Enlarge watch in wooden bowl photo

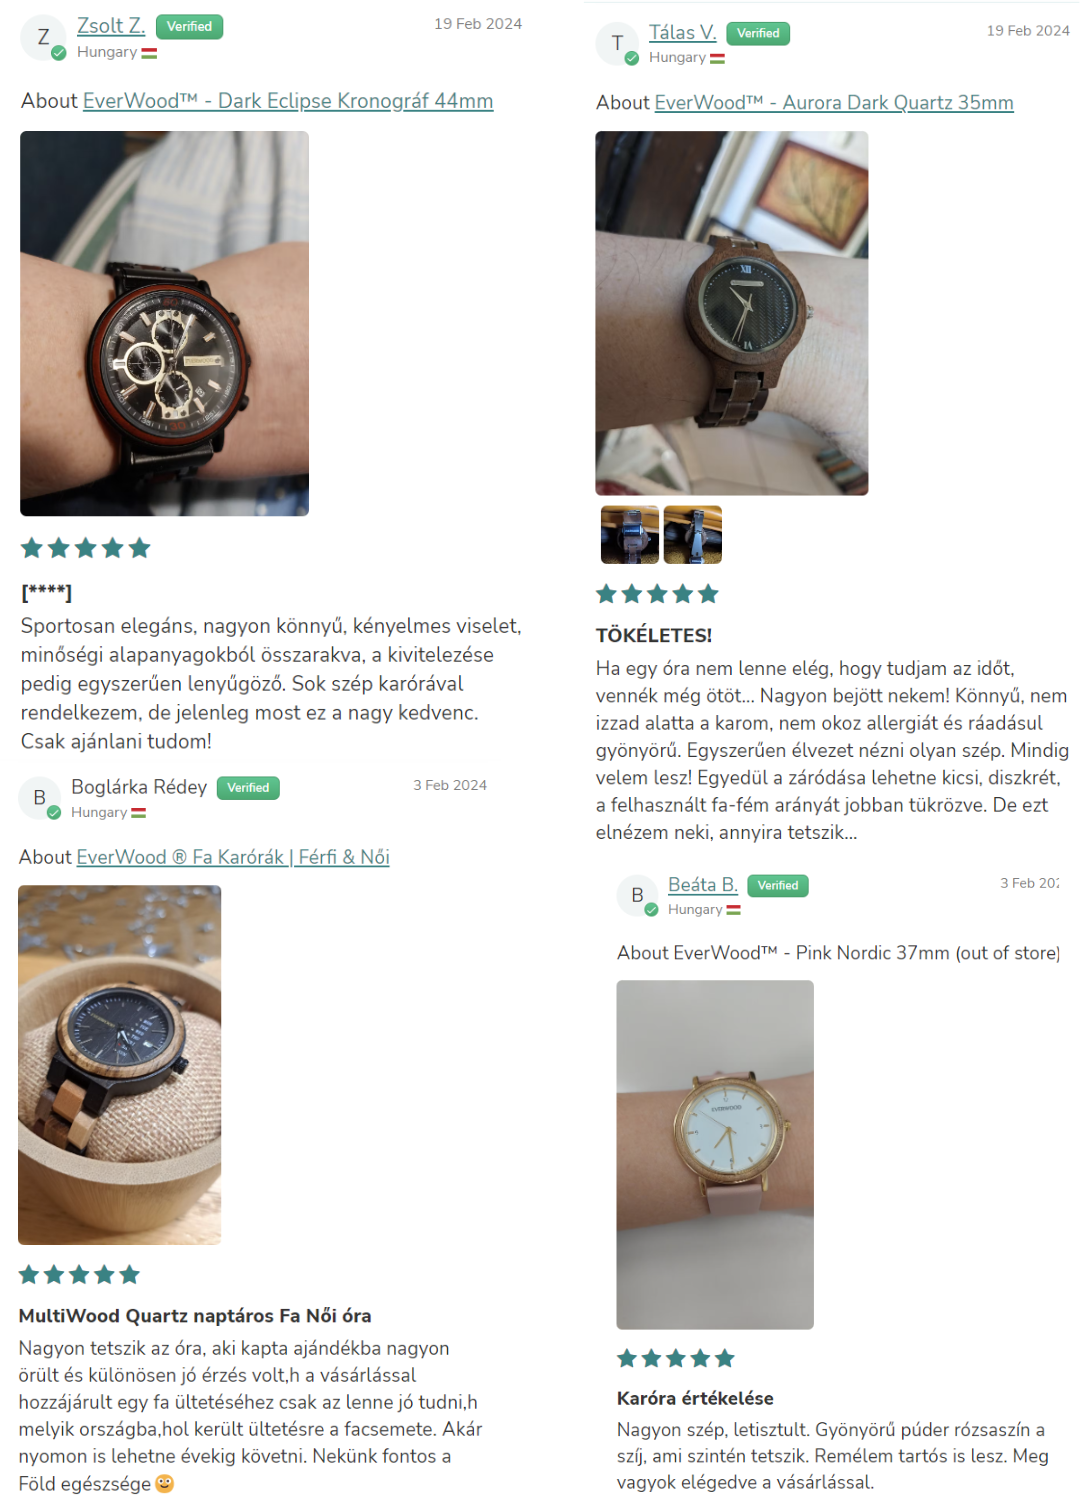pos(120,1065)
